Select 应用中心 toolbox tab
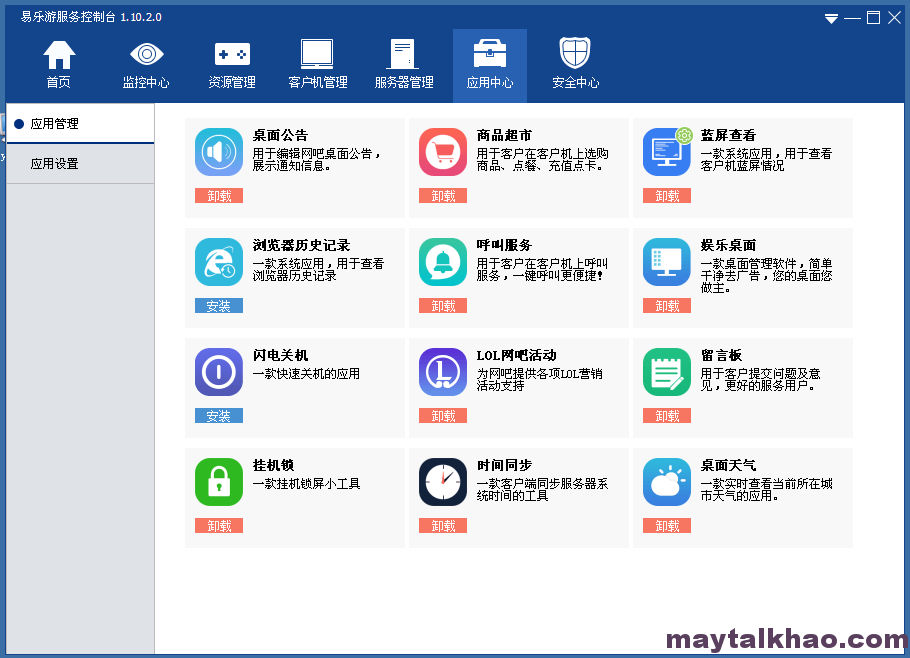This screenshot has width=910, height=658. (x=490, y=66)
